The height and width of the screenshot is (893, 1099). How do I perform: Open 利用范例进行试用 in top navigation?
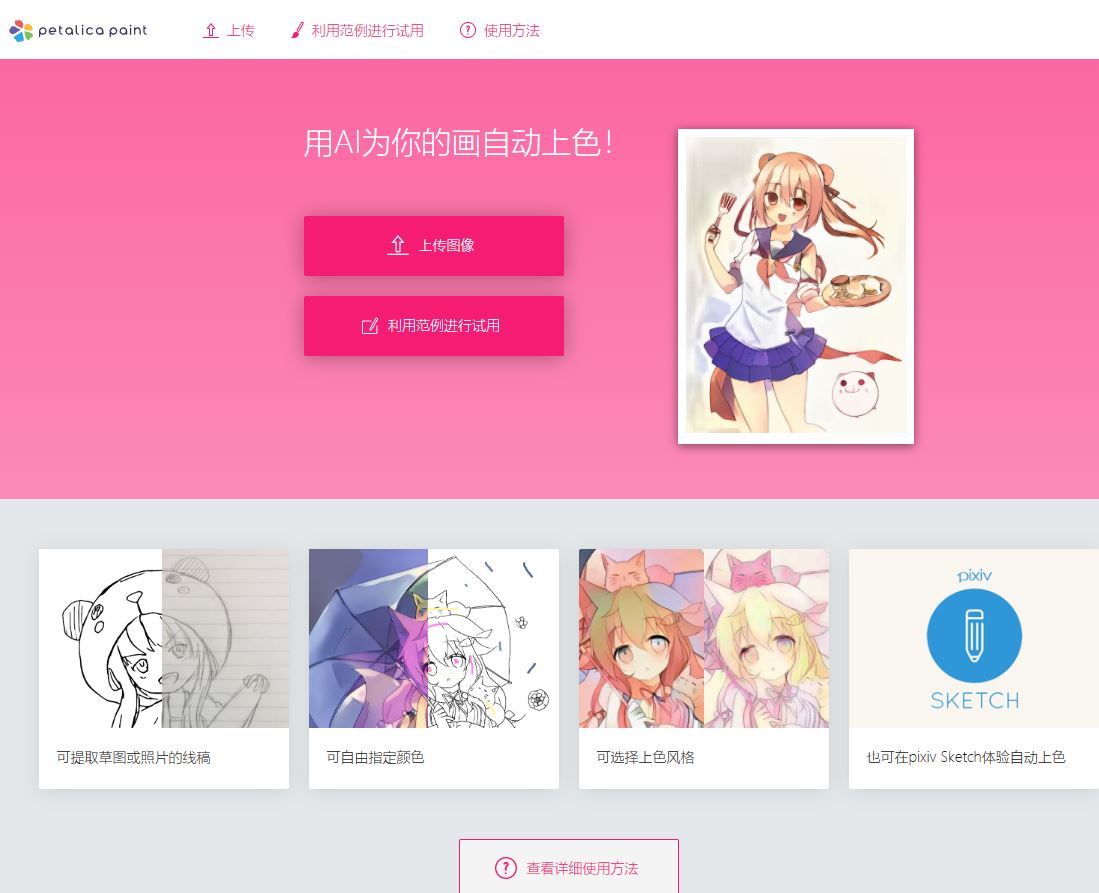(x=357, y=30)
